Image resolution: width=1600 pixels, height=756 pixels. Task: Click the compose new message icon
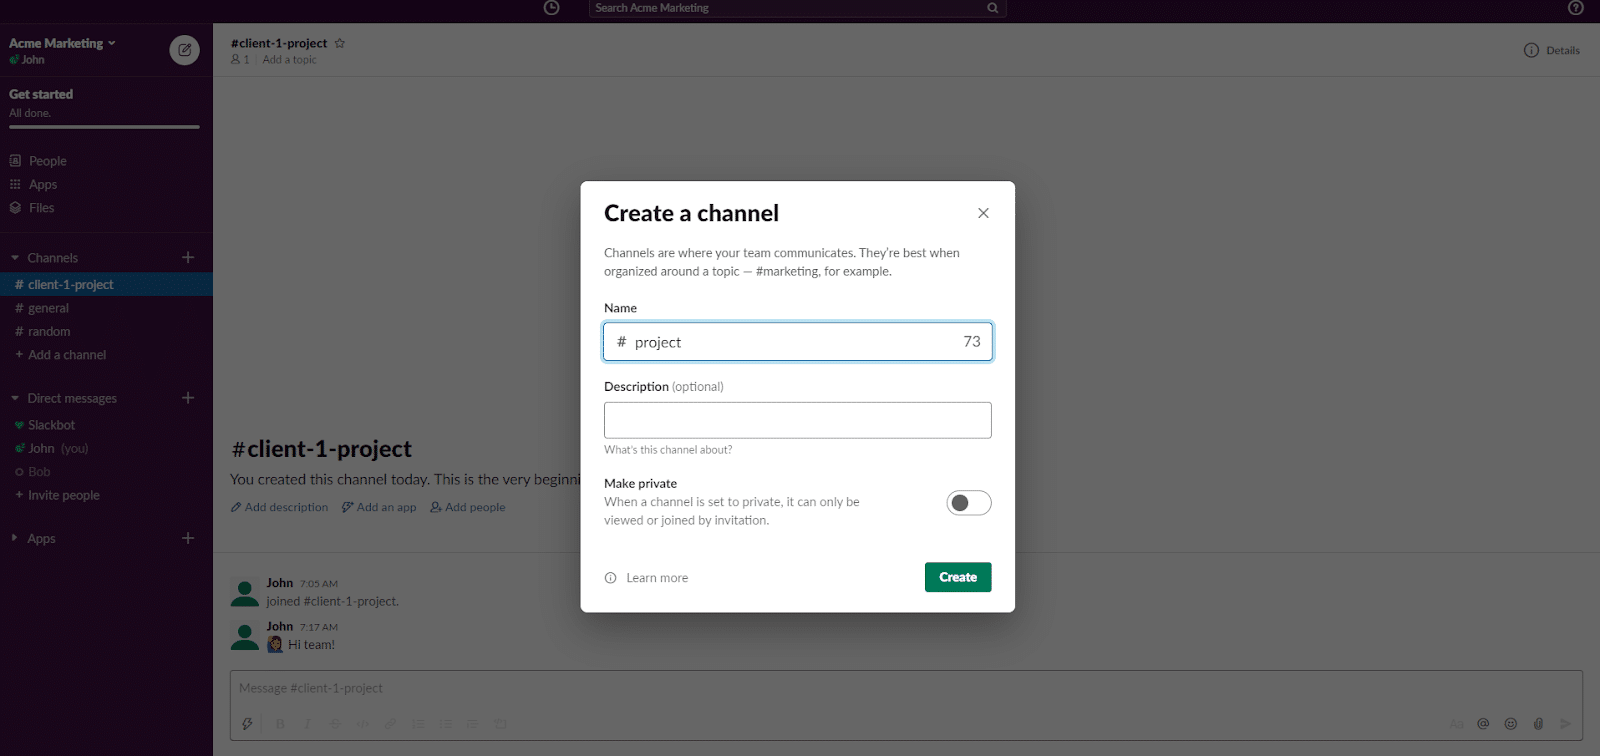(x=184, y=50)
